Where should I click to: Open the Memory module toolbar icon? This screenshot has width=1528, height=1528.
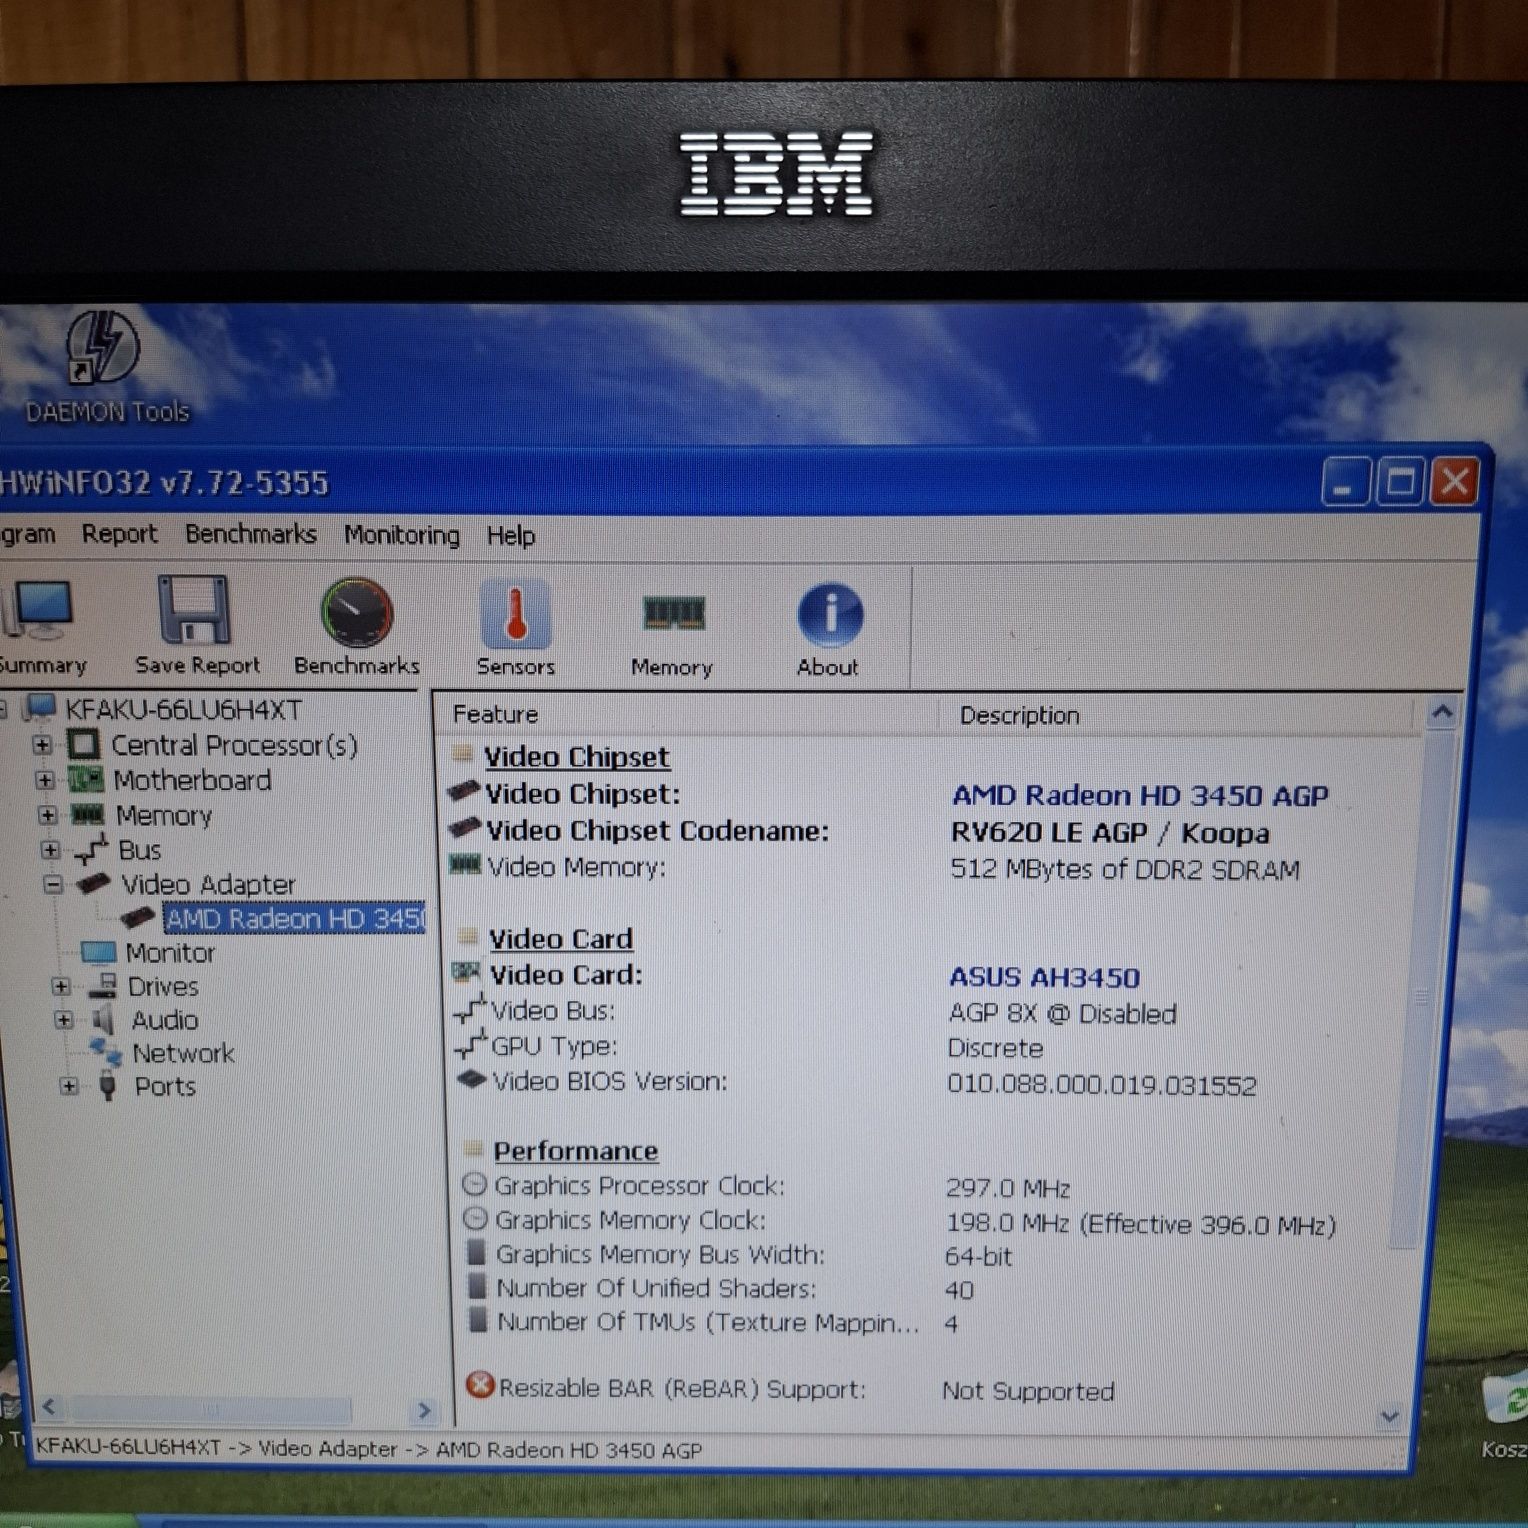click(673, 613)
